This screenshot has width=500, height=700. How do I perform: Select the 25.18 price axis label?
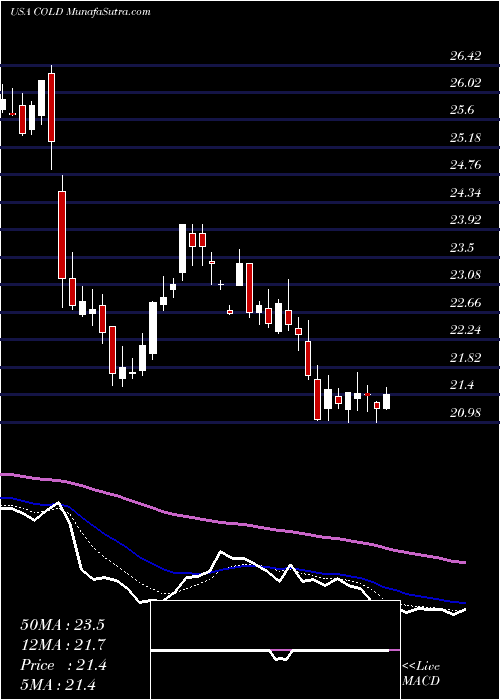pyautogui.click(x=465, y=138)
